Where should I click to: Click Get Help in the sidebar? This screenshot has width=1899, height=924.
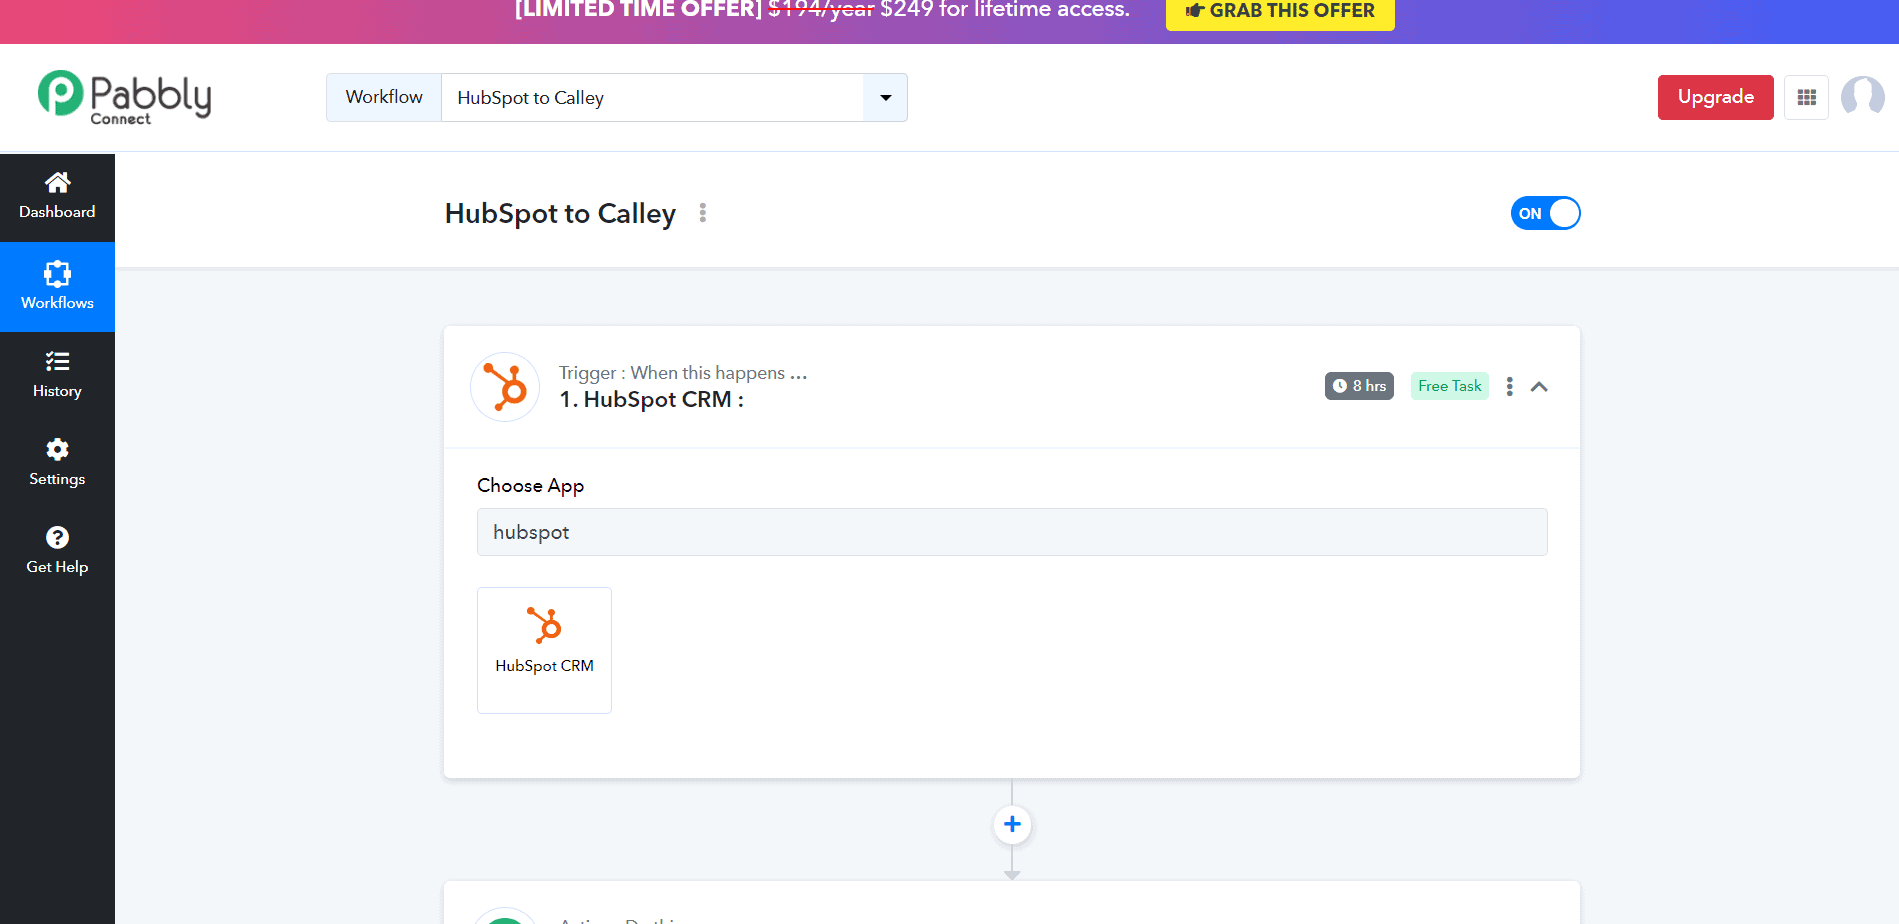coord(57,551)
